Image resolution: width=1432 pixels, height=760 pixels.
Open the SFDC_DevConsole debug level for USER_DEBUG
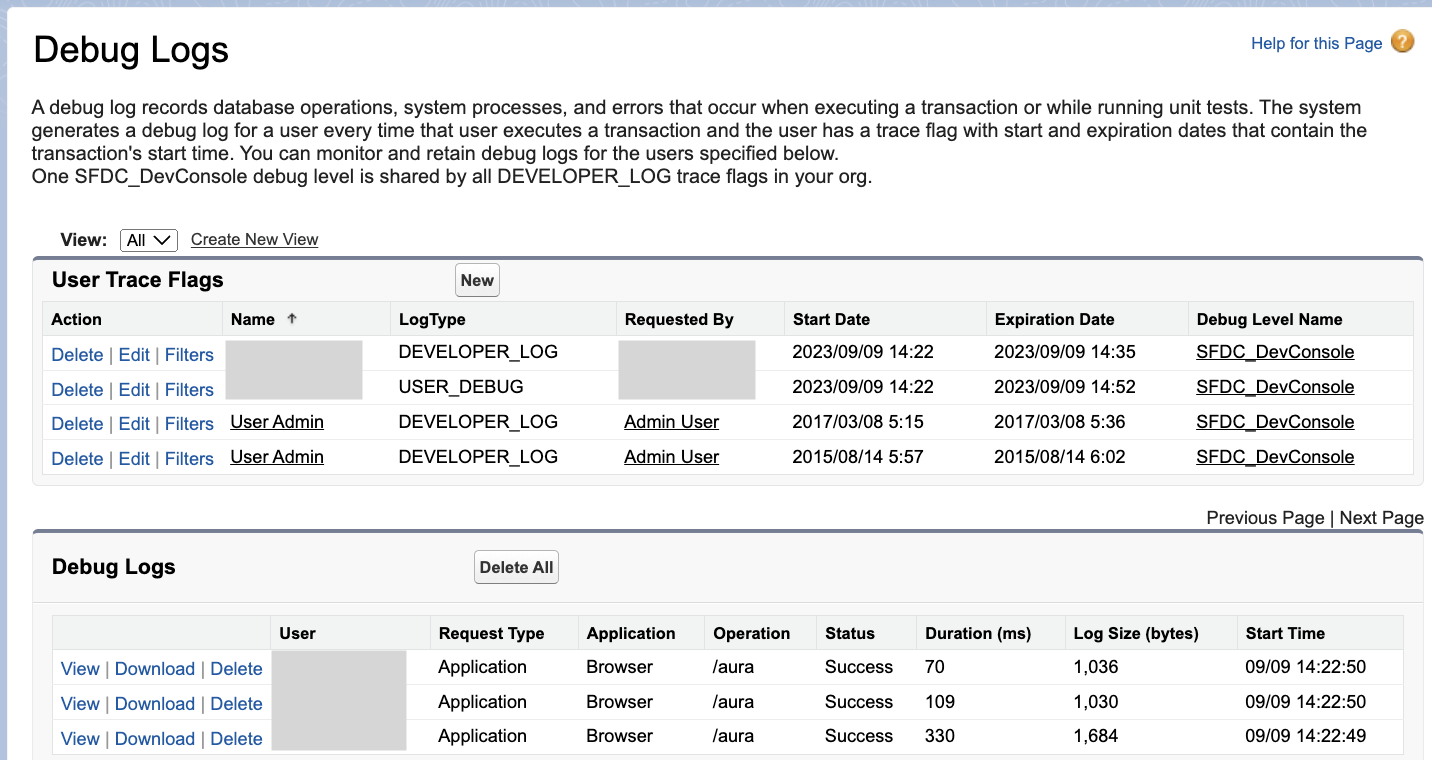[1274, 386]
